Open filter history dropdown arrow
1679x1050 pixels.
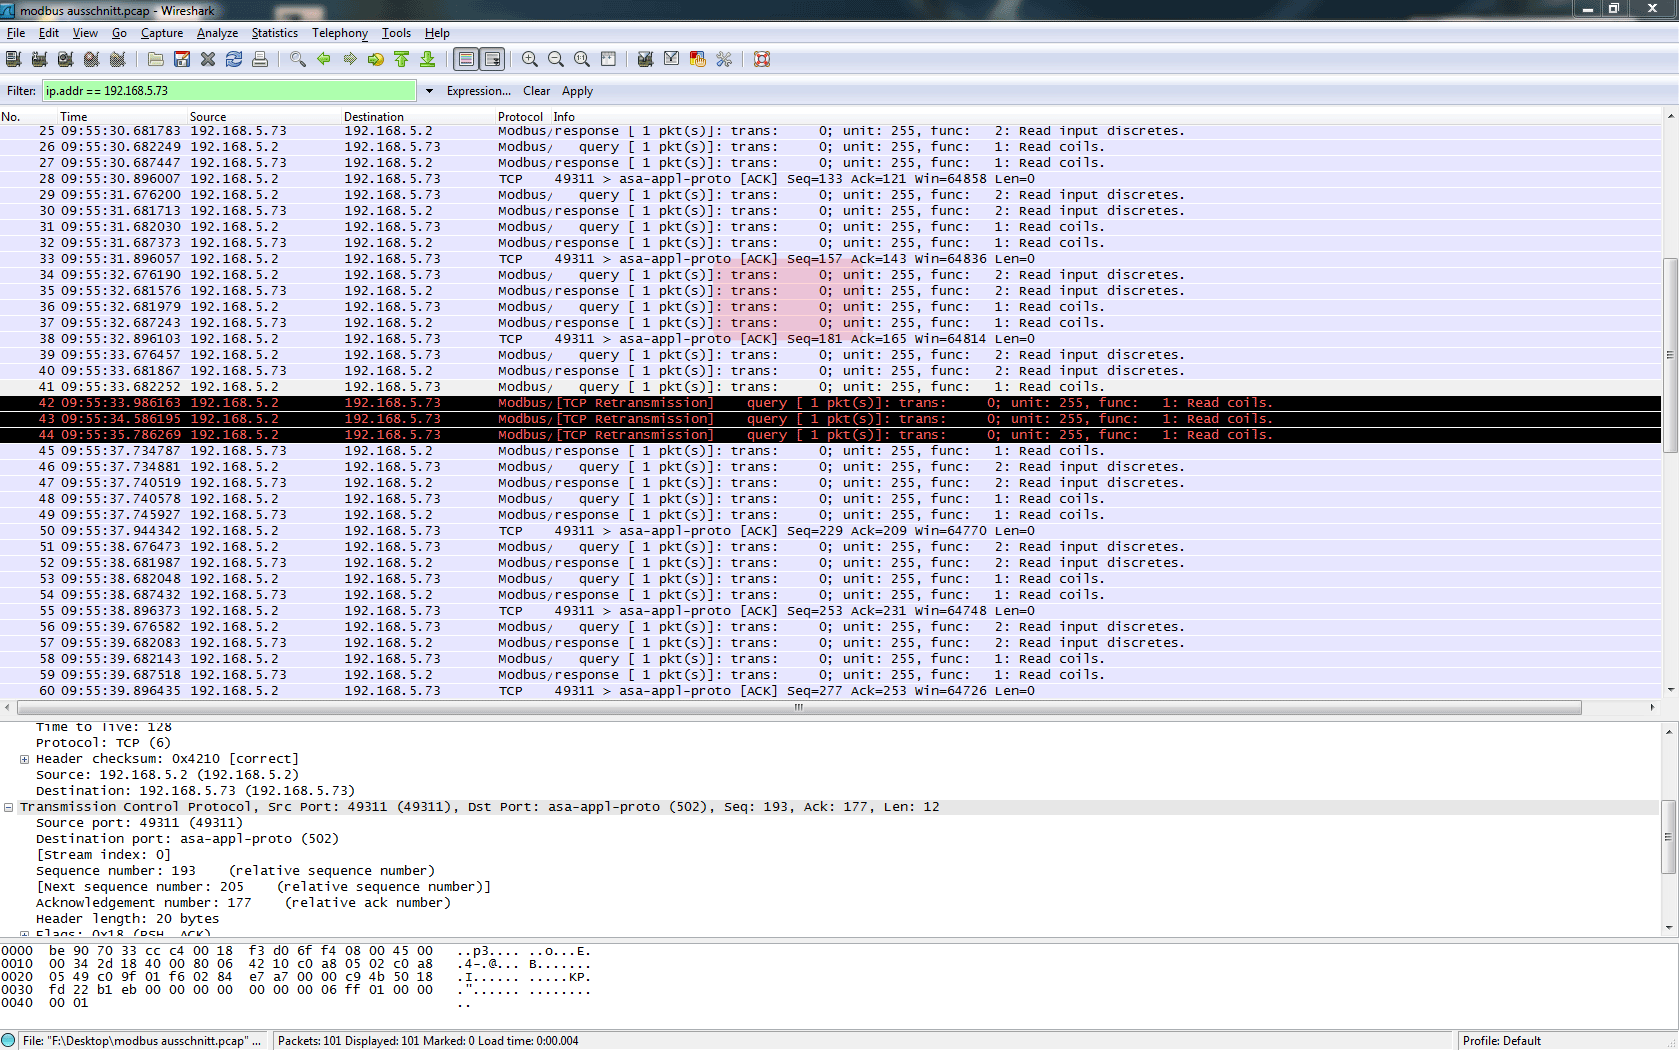[x=429, y=91]
